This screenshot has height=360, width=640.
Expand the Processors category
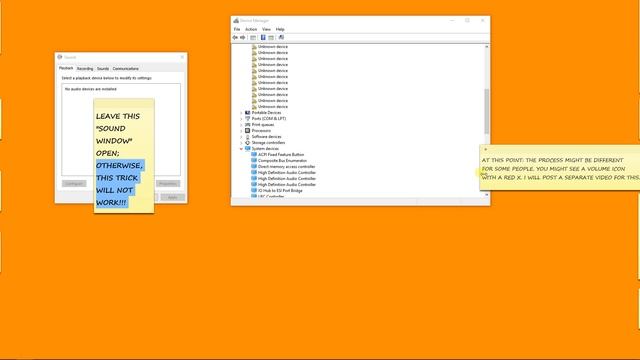(241, 131)
